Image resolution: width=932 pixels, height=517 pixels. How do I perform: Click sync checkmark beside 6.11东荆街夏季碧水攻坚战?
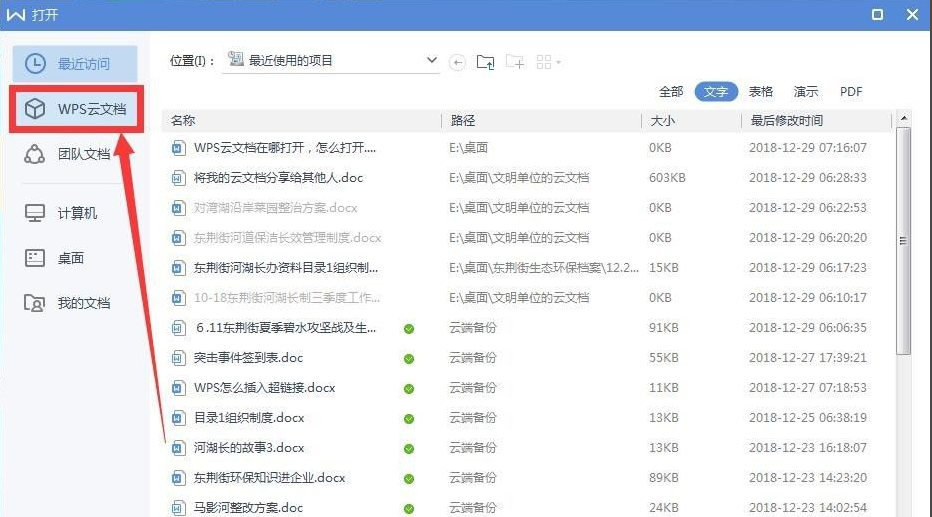[409, 329]
